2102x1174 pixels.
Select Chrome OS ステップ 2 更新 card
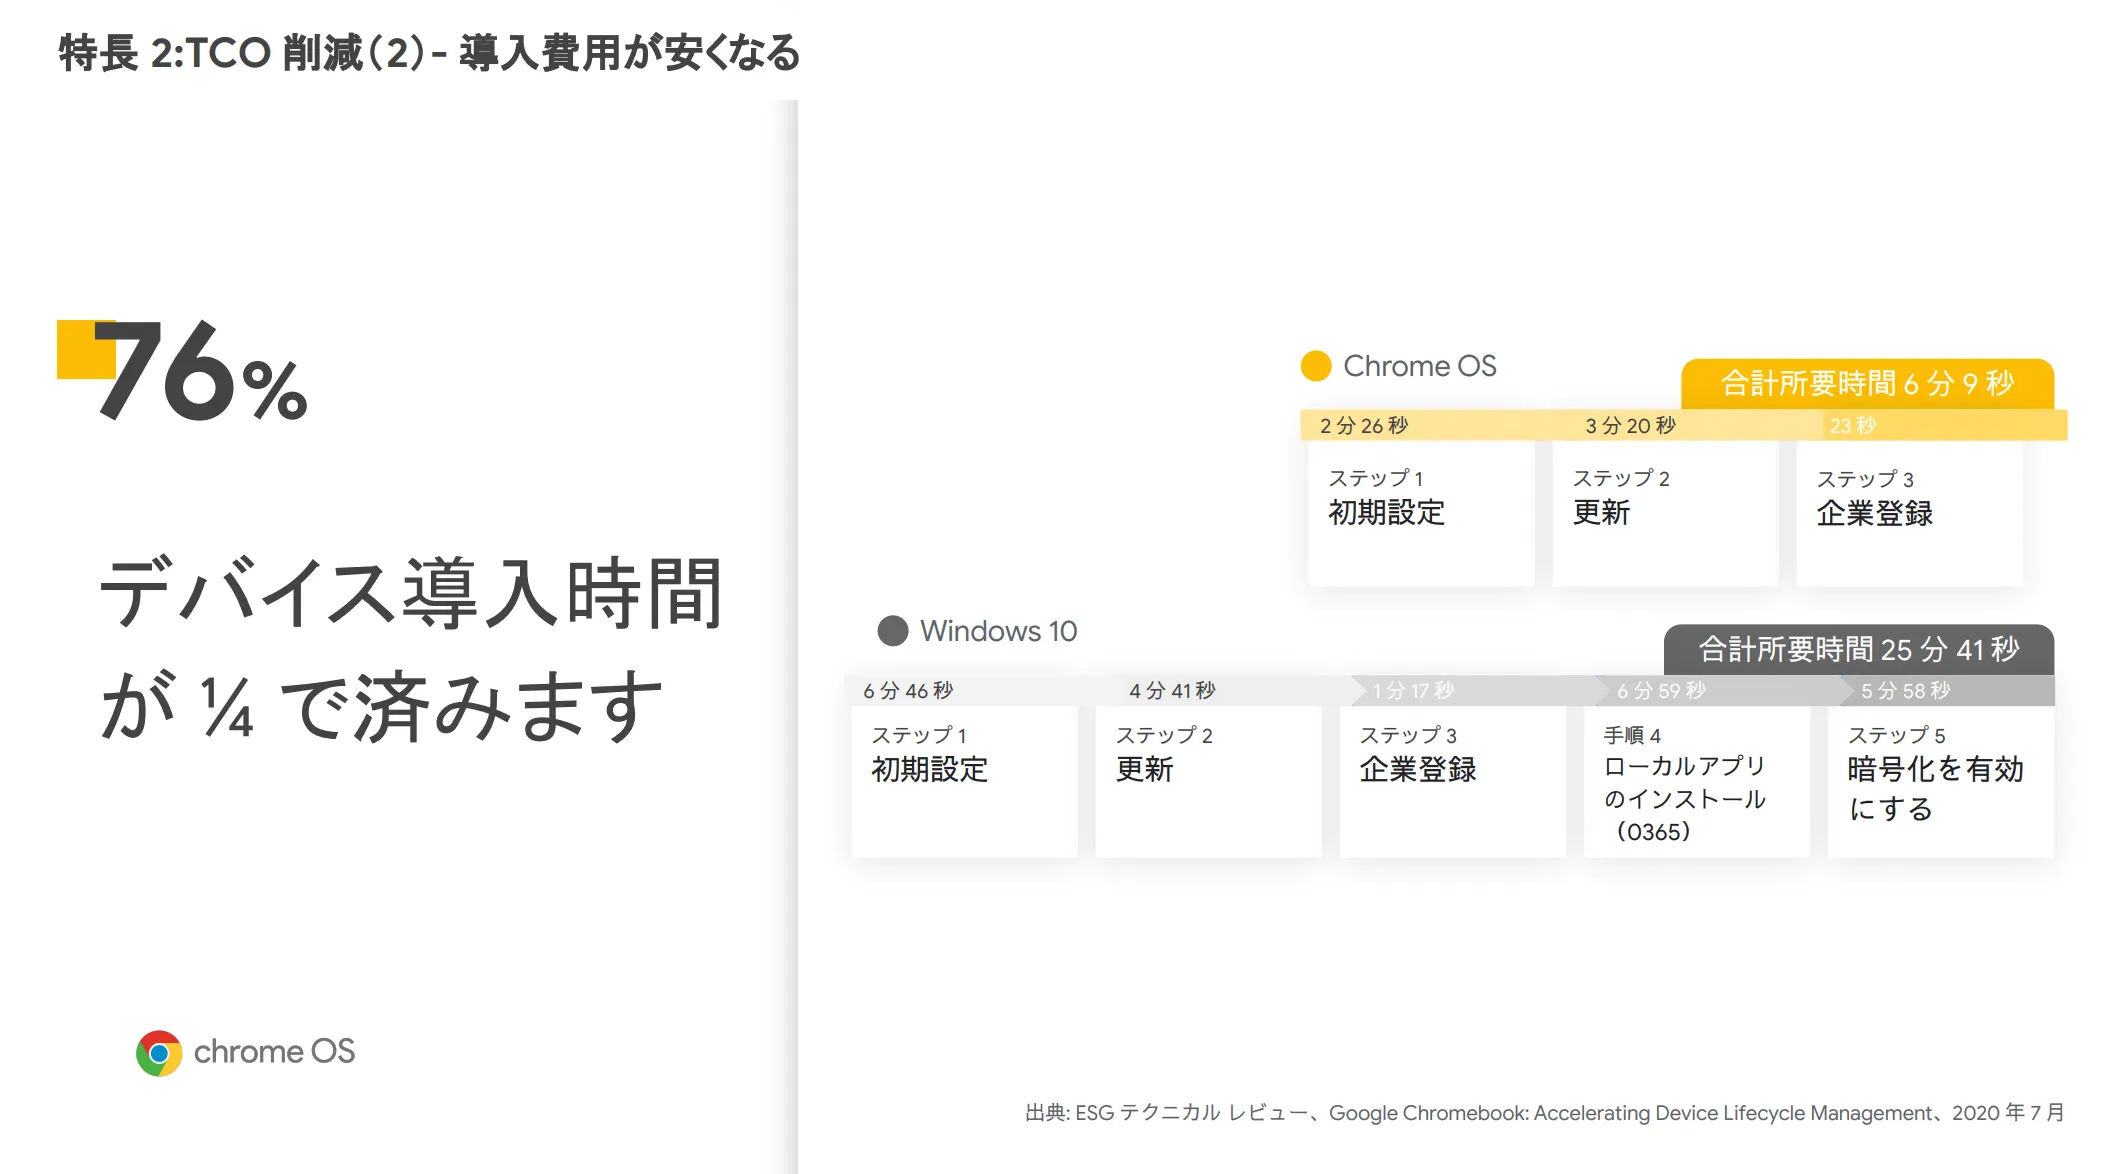pos(1665,513)
